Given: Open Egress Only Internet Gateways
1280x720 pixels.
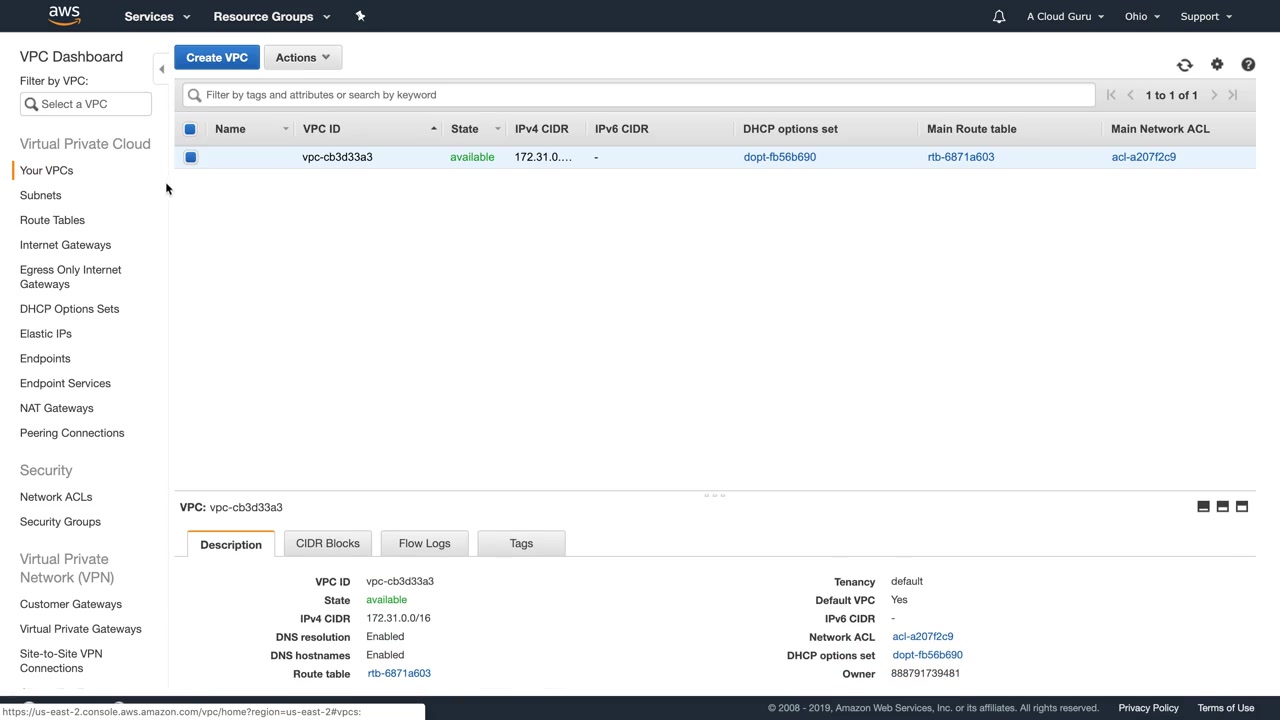Looking at the screenshot, I should [70, 277].
